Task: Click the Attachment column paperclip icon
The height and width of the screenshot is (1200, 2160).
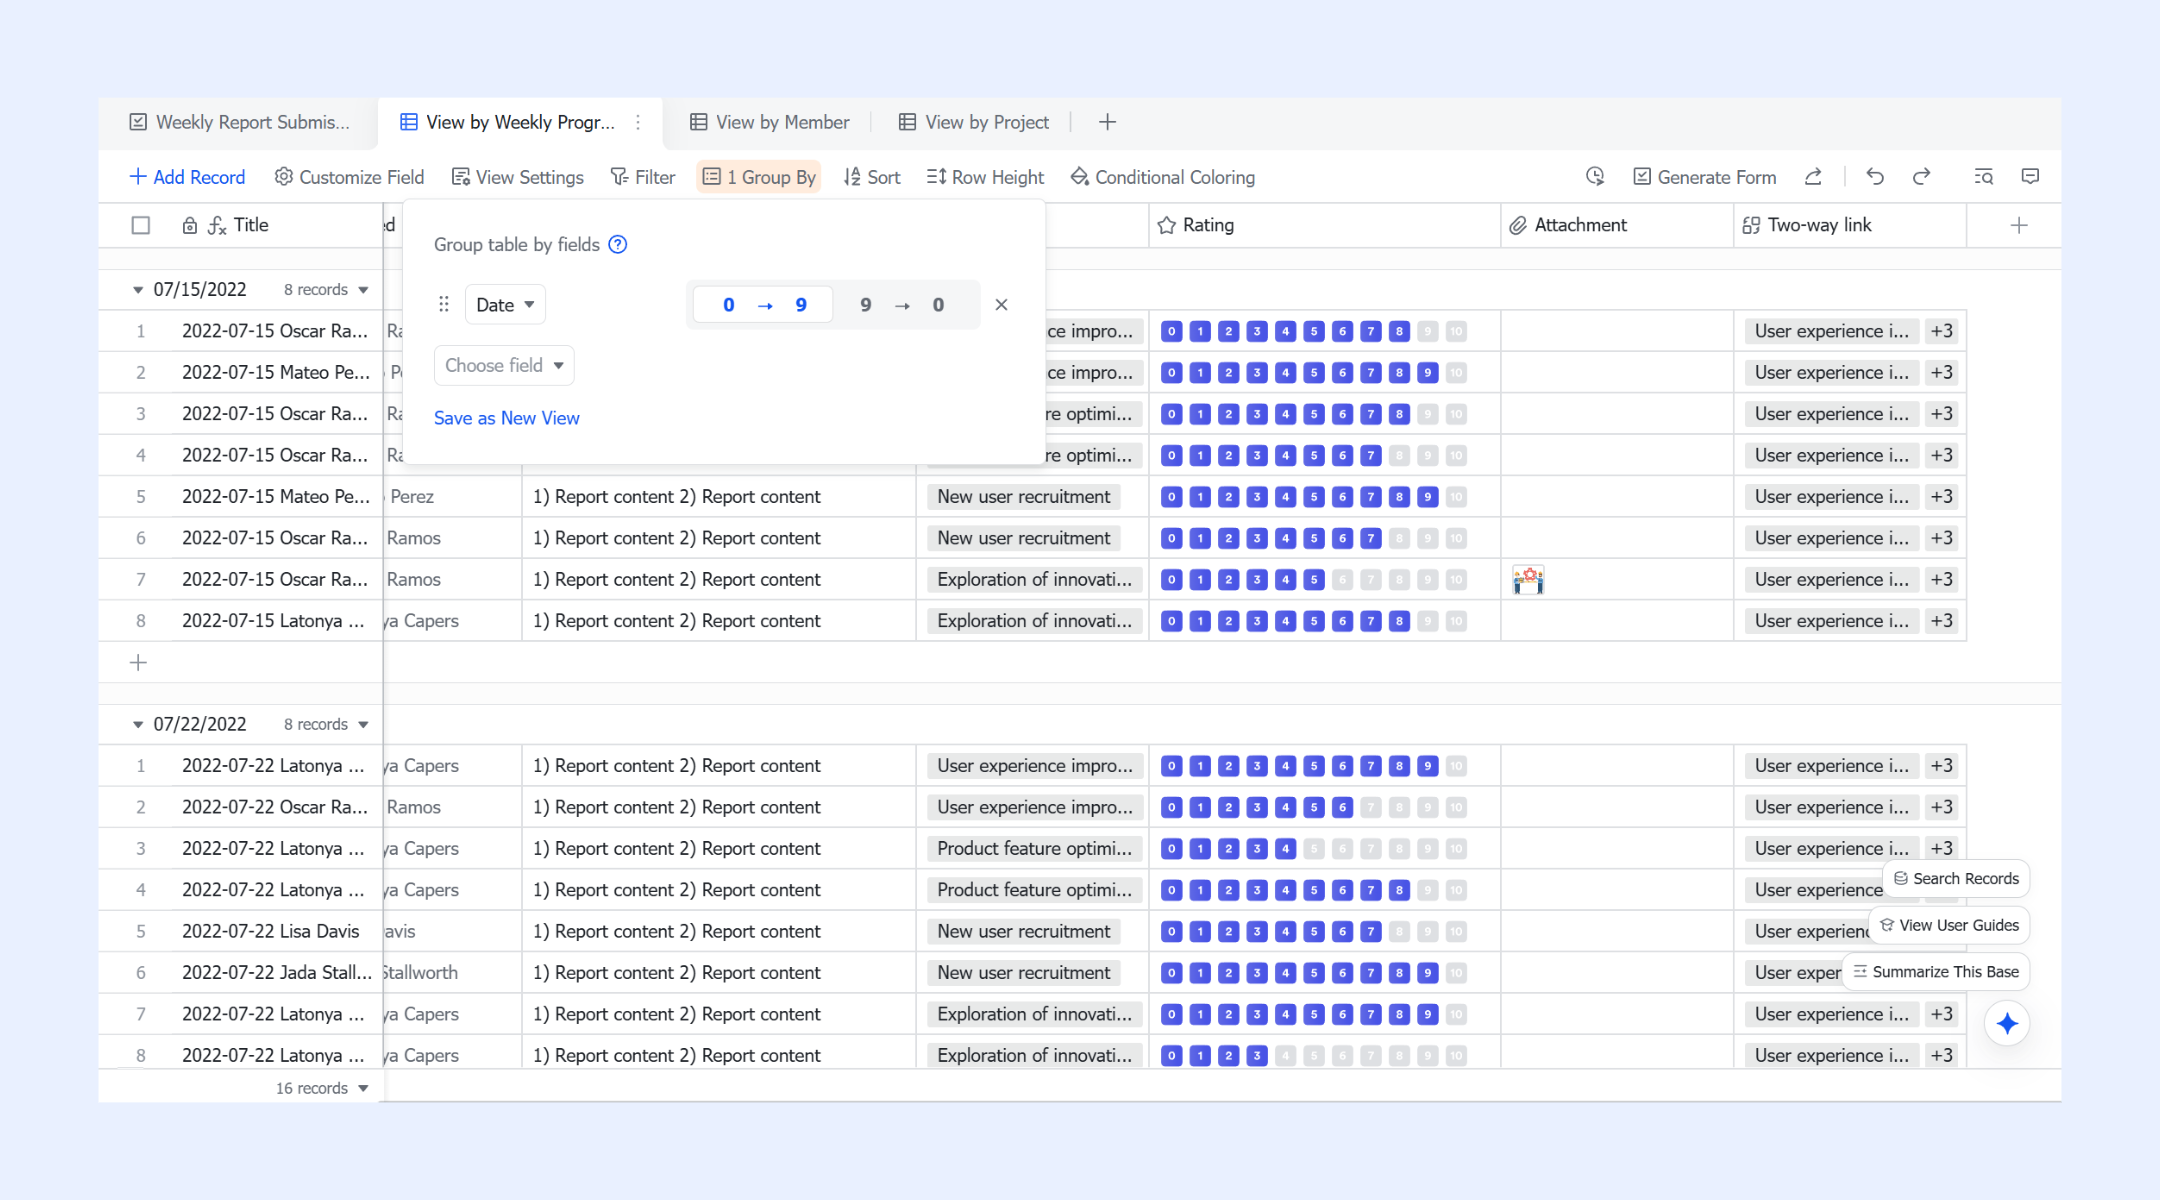Action: point(1518,225)
